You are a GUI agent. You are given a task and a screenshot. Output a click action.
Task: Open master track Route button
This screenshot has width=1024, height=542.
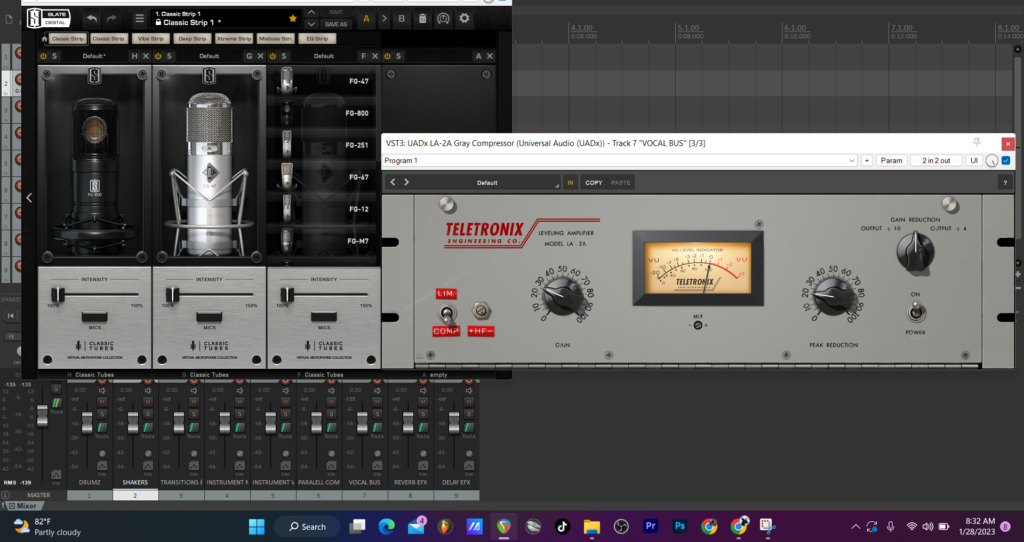tap(57, 404)
